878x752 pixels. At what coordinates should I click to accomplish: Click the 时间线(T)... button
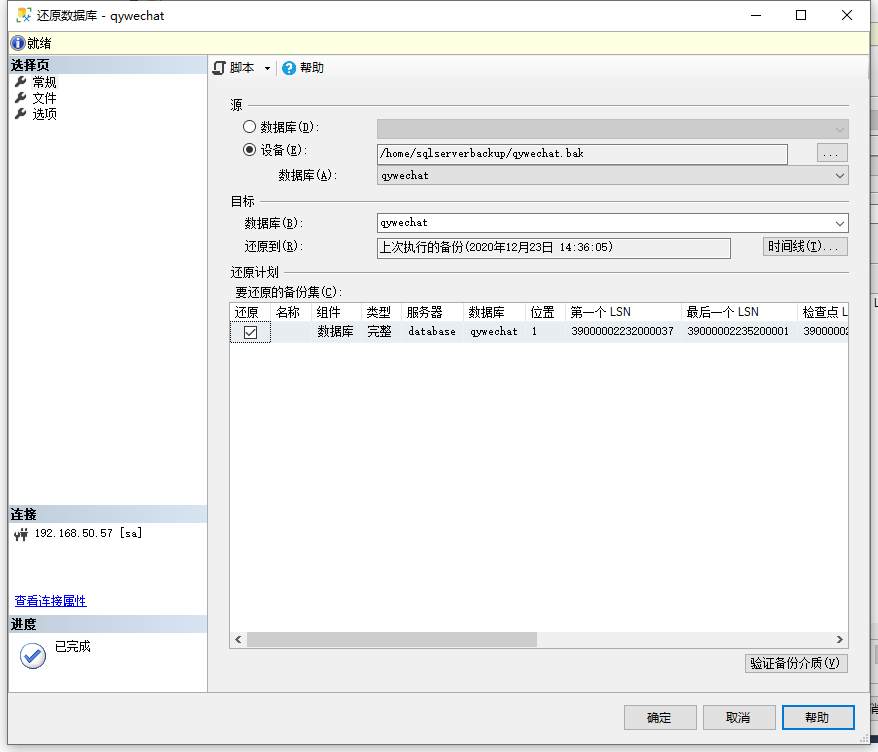tap(805, 247)
